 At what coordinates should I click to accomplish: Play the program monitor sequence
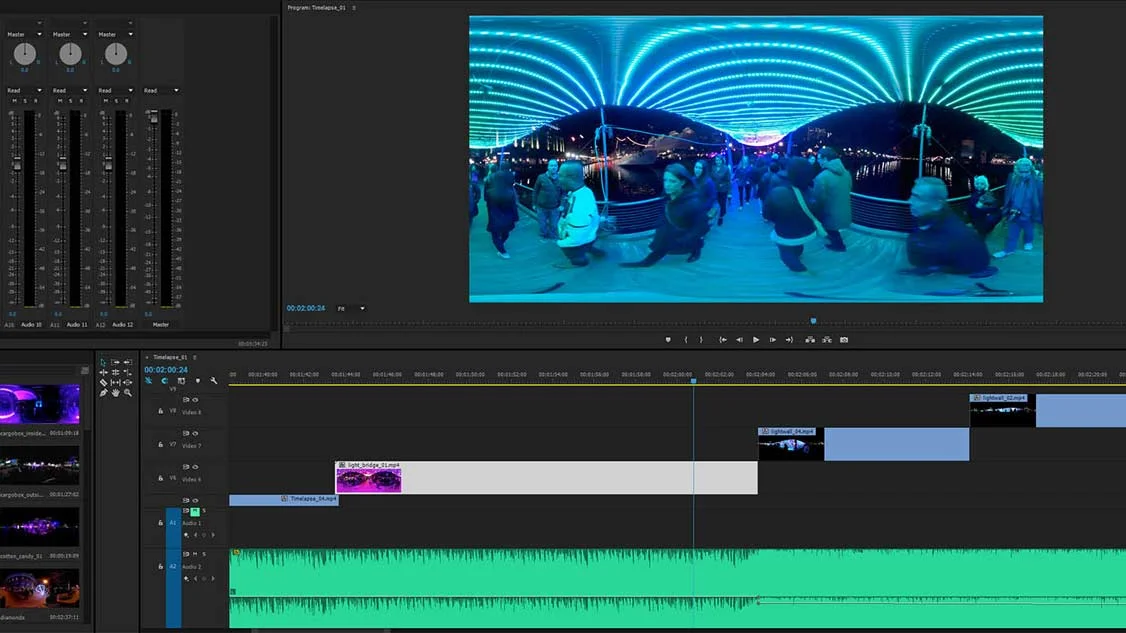pos(756,340)
